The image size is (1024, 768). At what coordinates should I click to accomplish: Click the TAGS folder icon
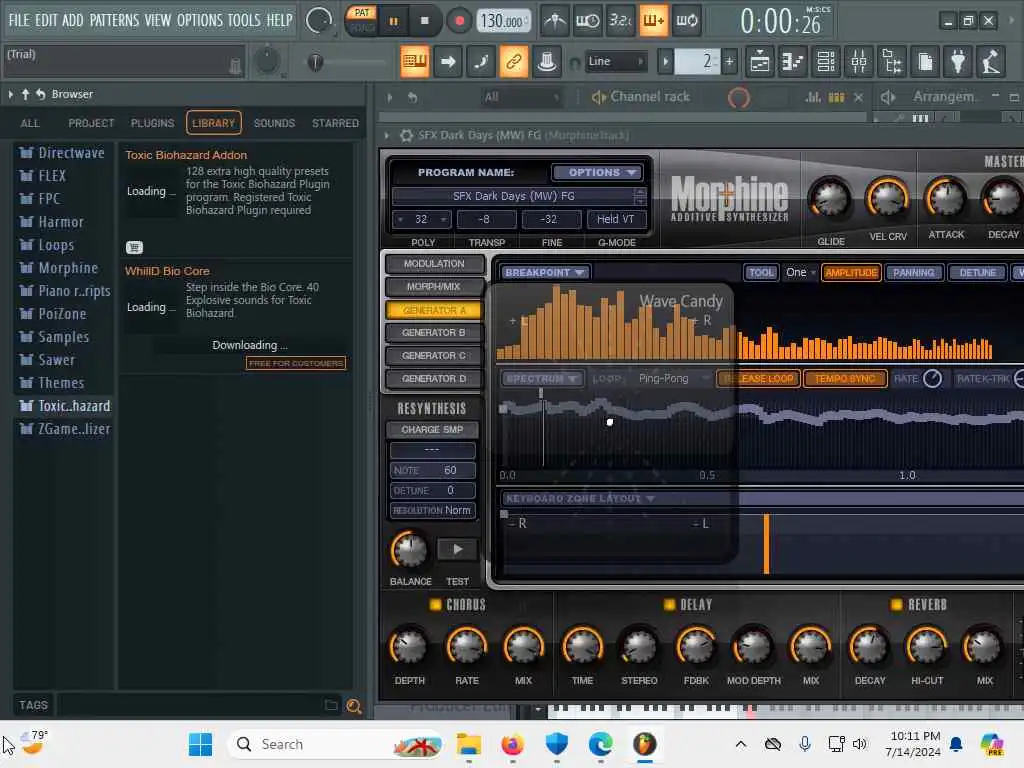click(x=331, y=705)
